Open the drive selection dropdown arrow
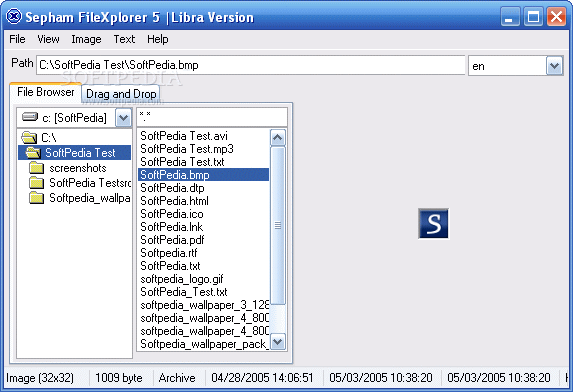 tap(124, 118)
